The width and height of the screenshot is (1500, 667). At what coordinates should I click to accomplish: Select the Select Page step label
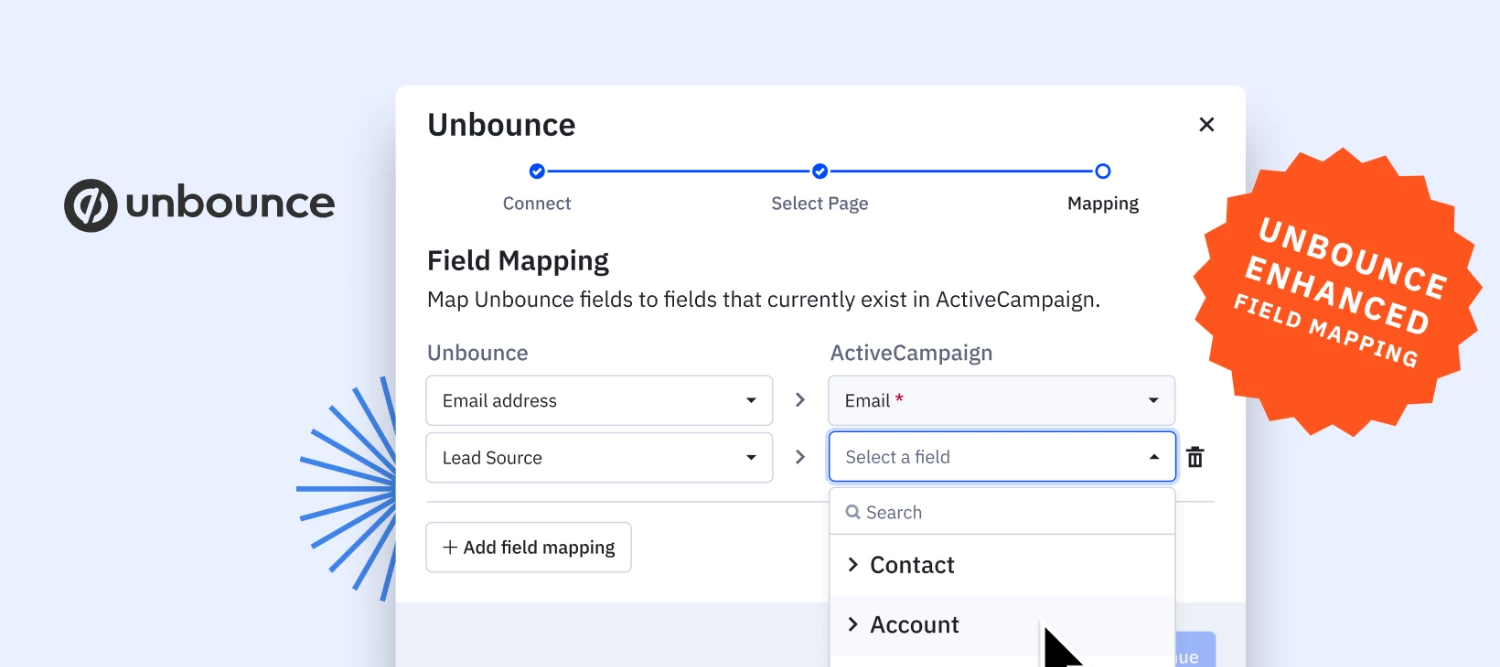coord(820,203)
